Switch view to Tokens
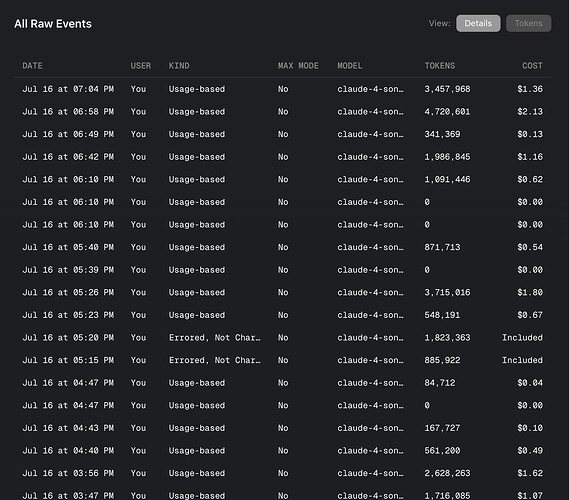The width and height of the screenshot is (569, 500). [x=528, y=23]
